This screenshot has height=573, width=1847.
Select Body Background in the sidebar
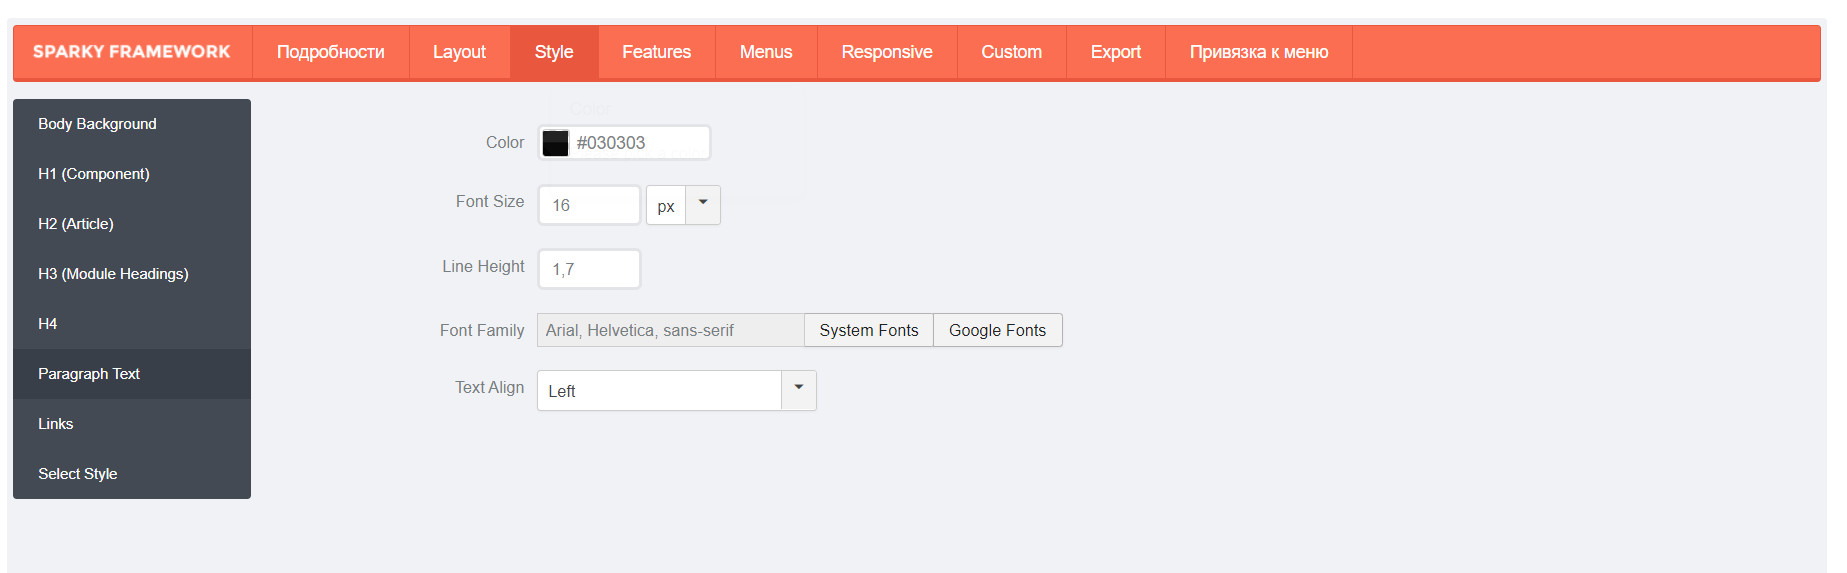point(132,124)
